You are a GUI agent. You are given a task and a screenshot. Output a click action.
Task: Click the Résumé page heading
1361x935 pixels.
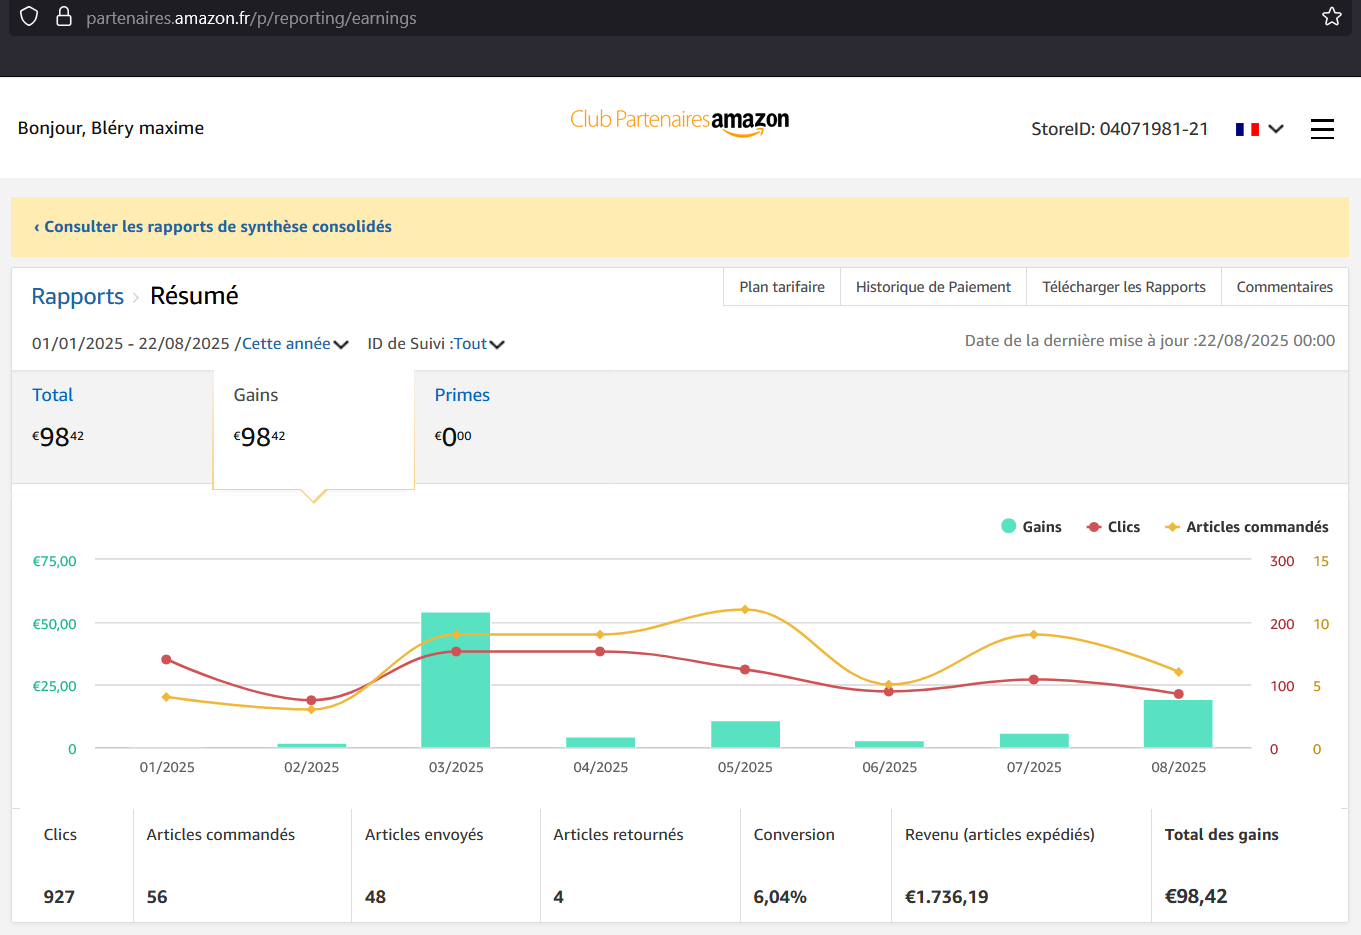194,296
